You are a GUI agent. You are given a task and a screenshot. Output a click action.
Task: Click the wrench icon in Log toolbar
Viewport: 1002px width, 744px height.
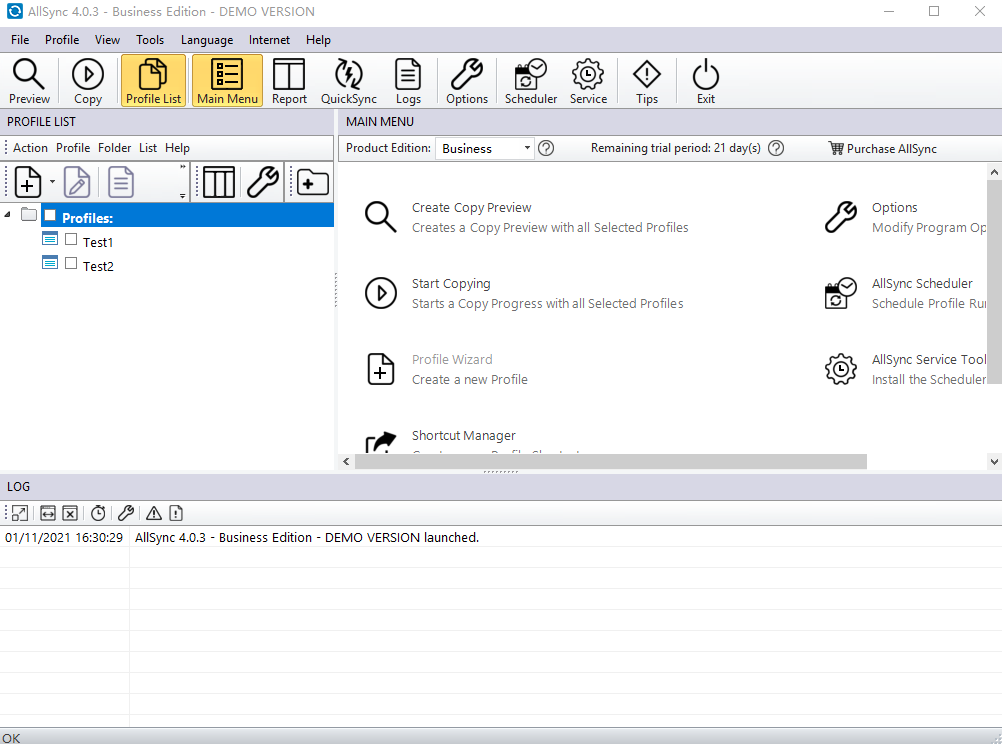[x=126, y=513]
